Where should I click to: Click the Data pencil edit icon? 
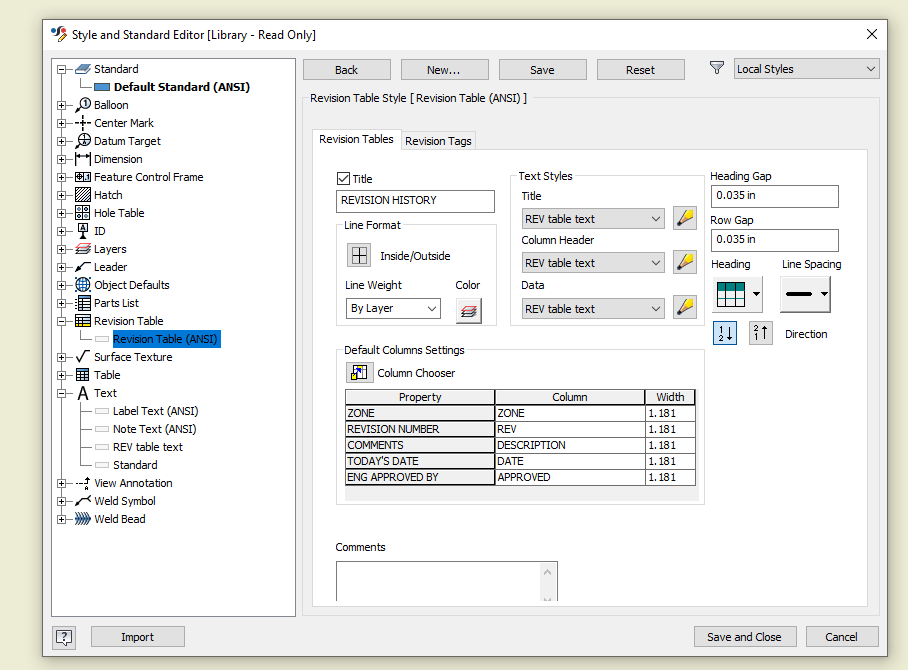(684, 308)
